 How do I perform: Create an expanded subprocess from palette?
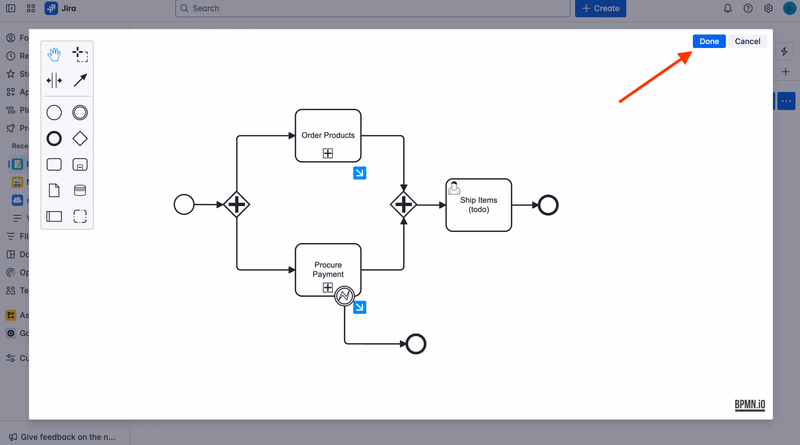(x=80, y=164)
